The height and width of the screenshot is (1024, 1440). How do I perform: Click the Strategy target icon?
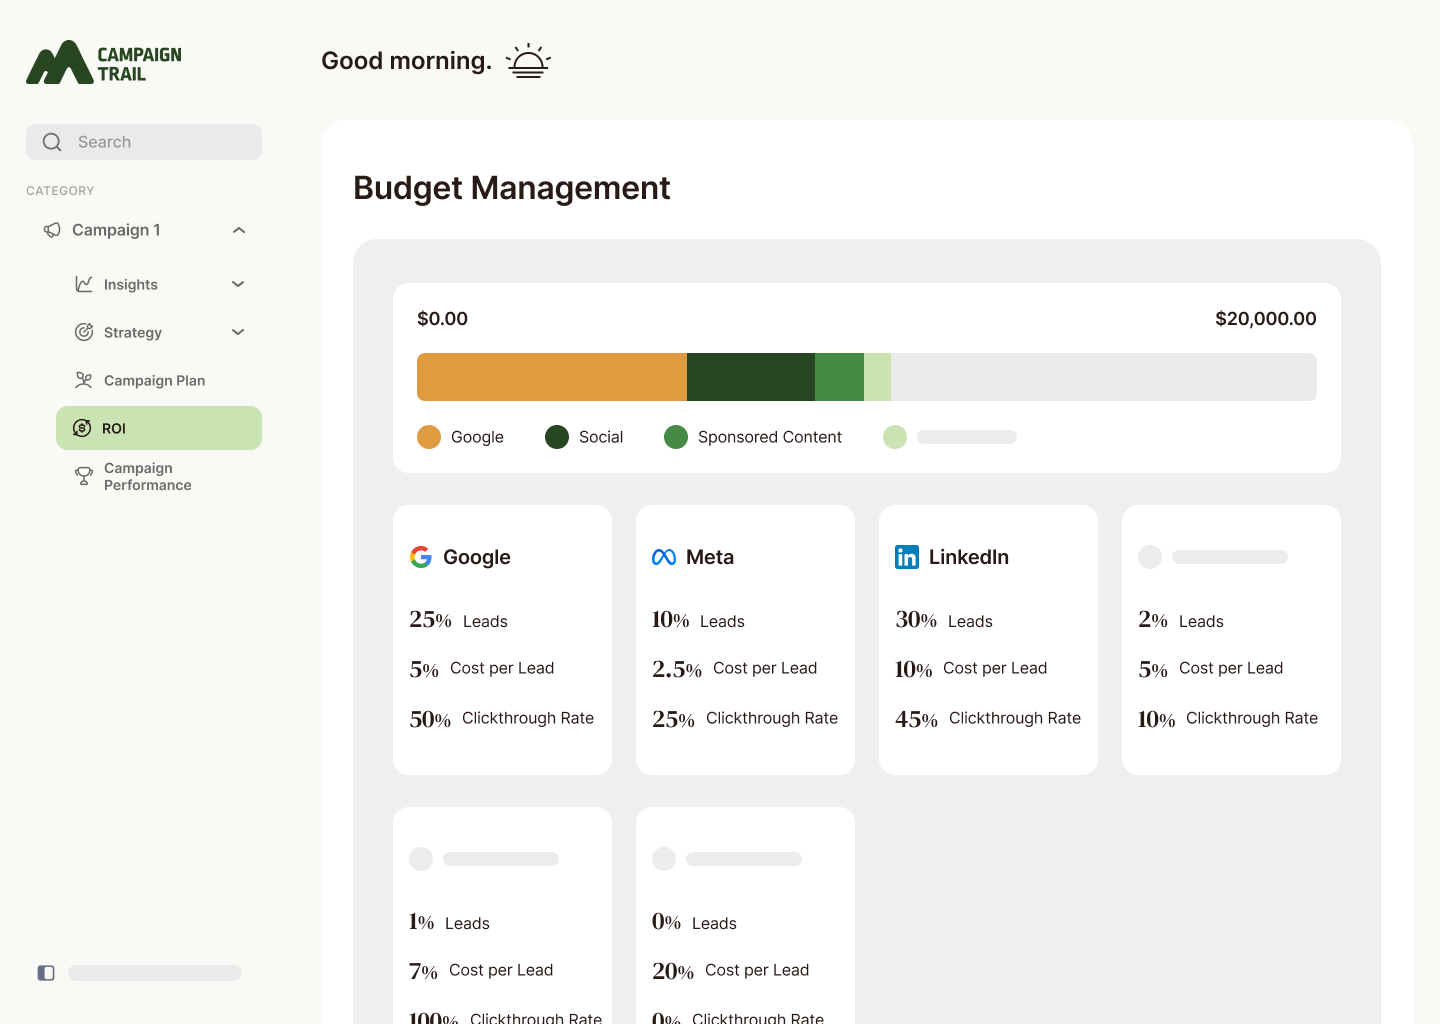pos(84,332)
